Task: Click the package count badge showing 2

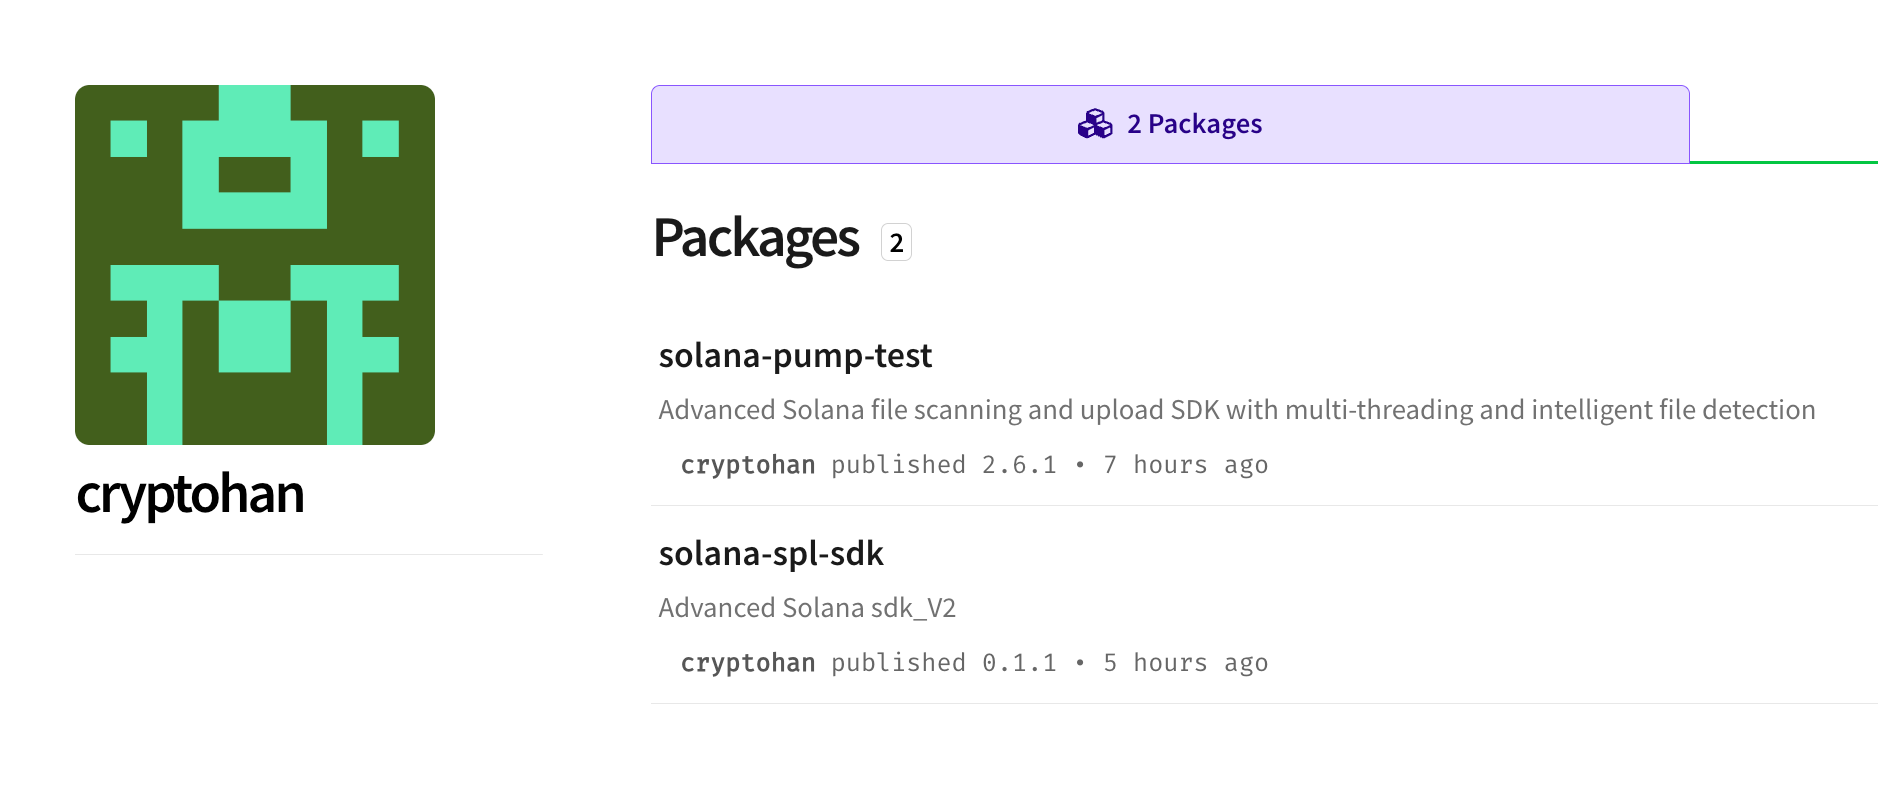Action: 896,242
